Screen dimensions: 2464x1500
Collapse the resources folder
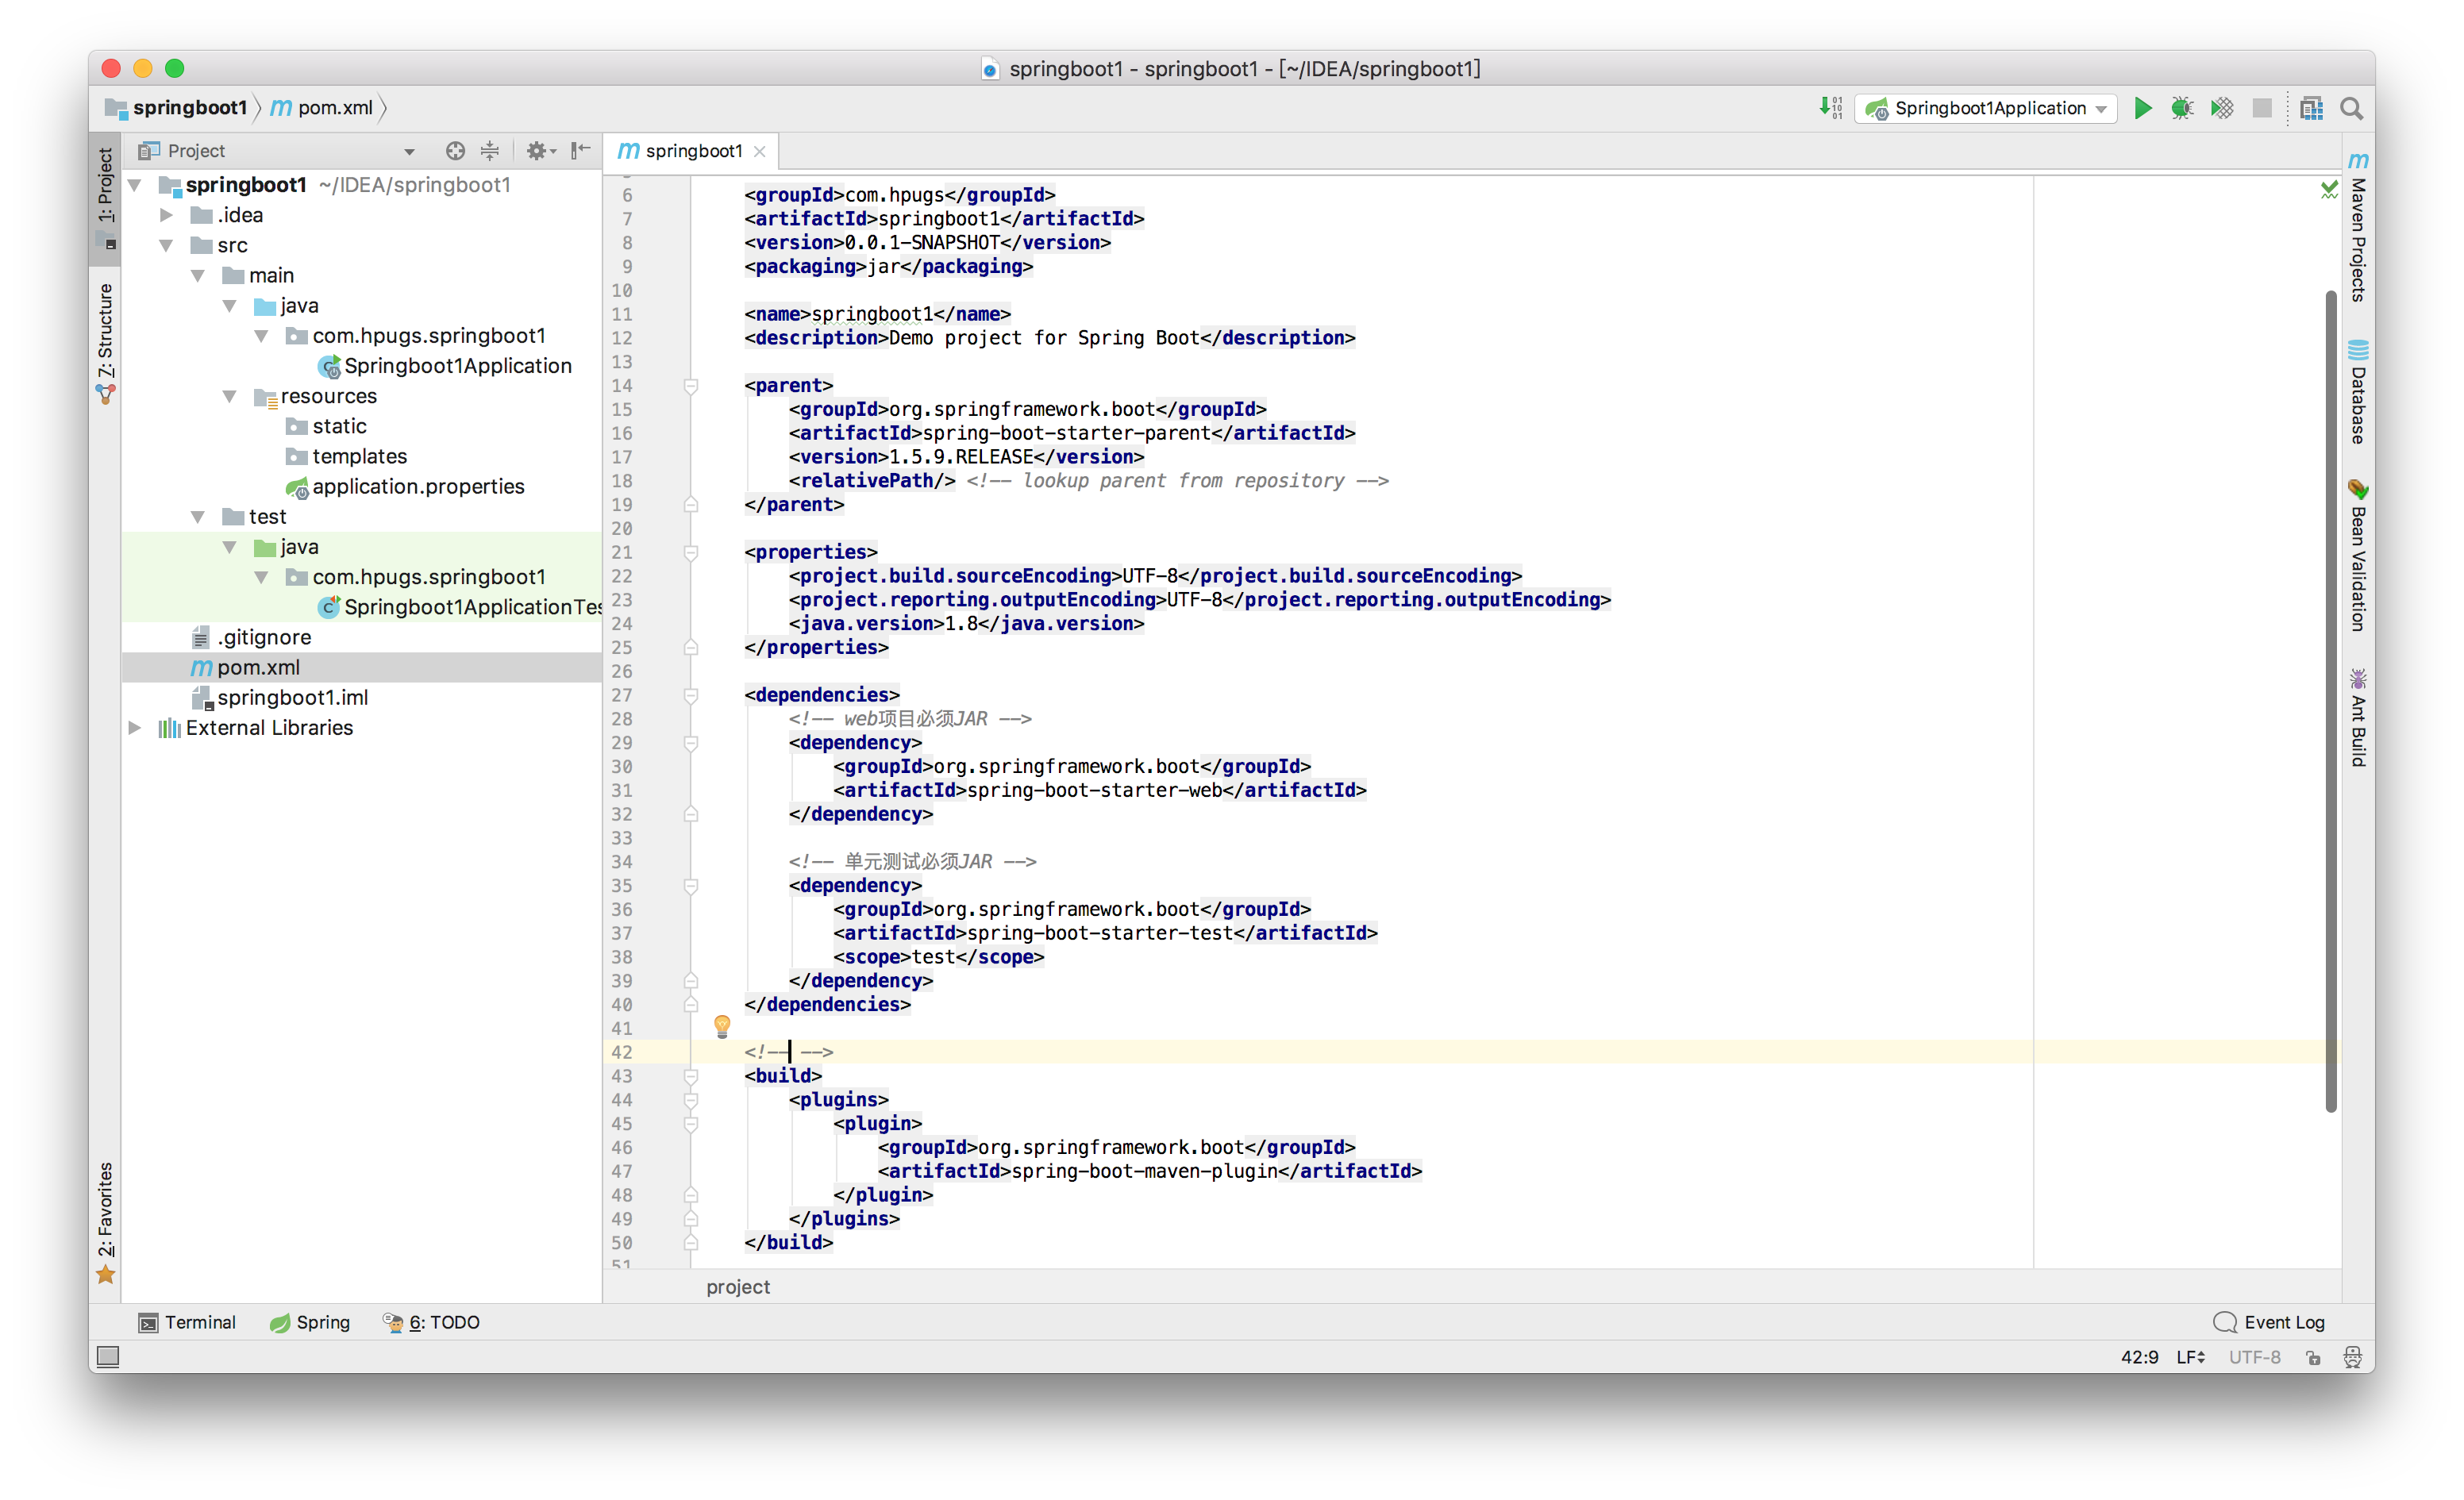(x=230, y=396)
